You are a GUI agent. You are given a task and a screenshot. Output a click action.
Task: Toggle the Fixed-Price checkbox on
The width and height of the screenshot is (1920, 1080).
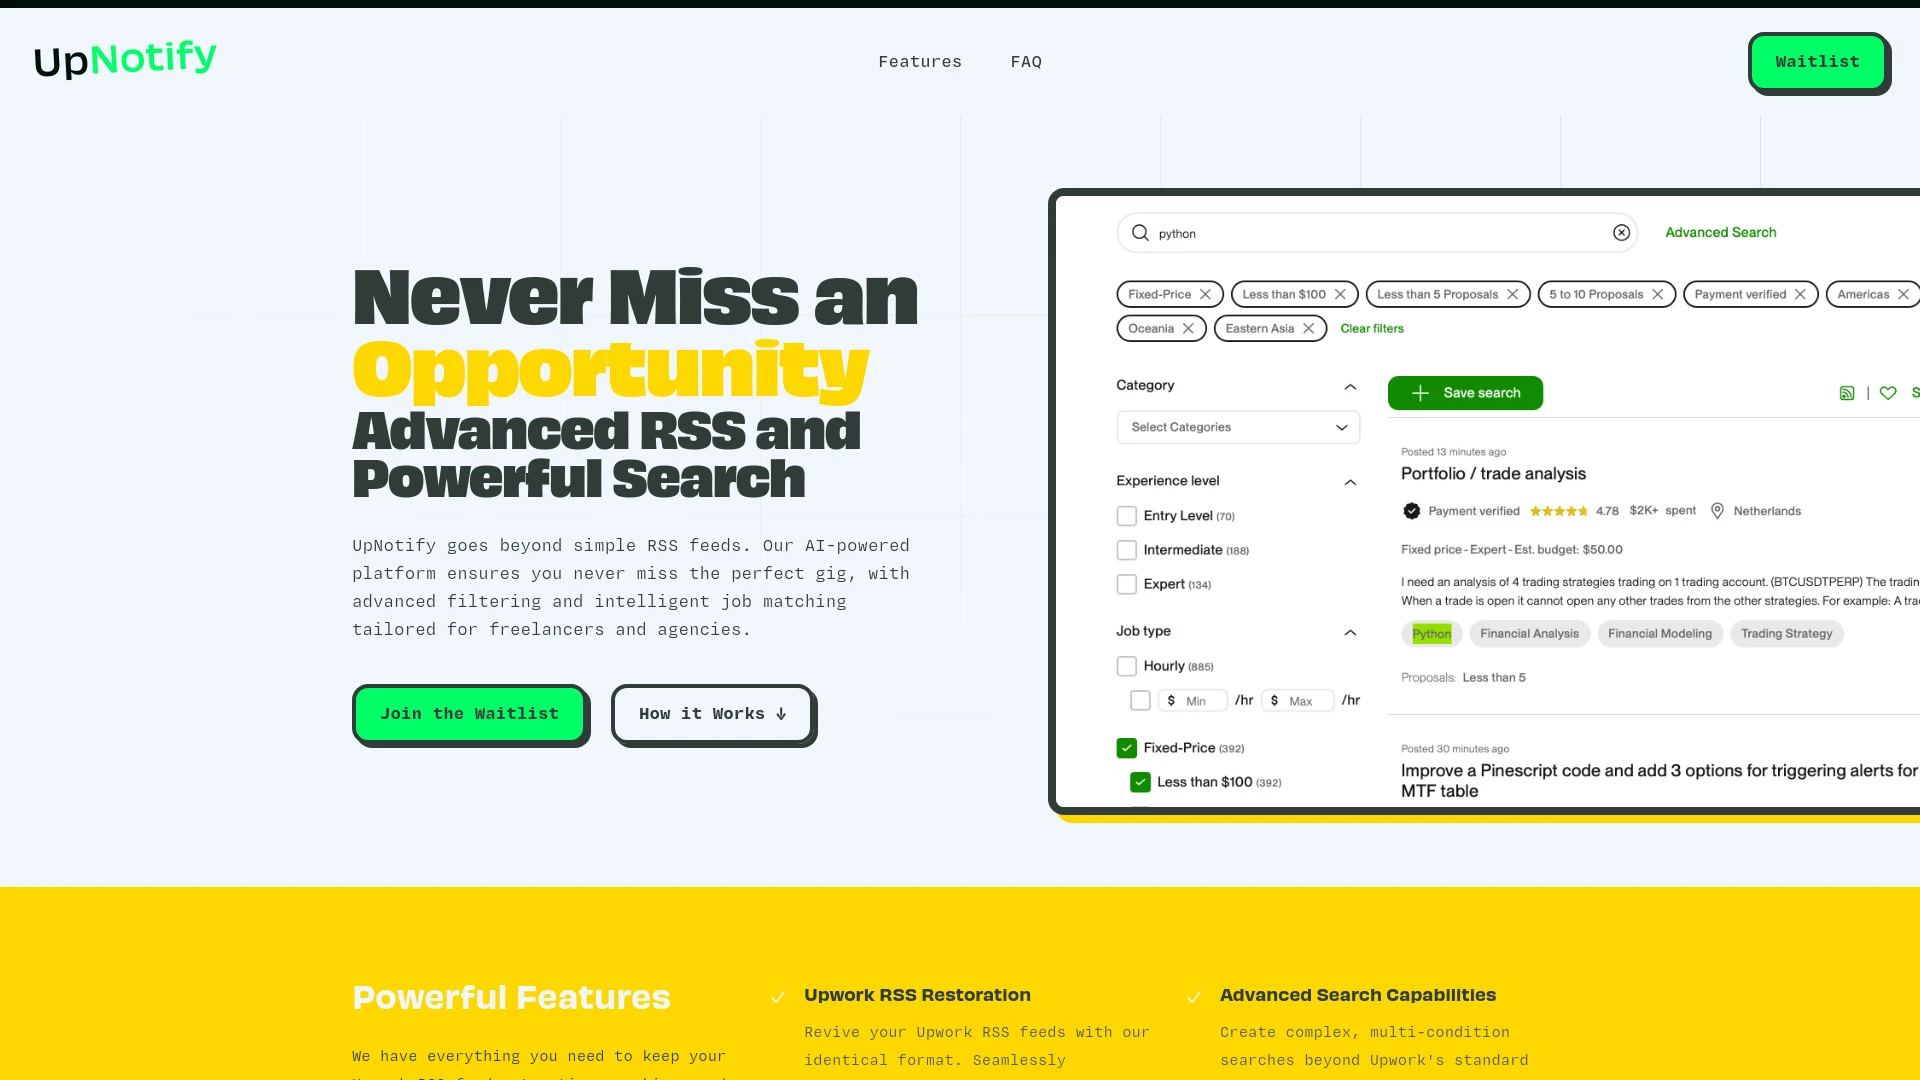[x=1126, y=748]
